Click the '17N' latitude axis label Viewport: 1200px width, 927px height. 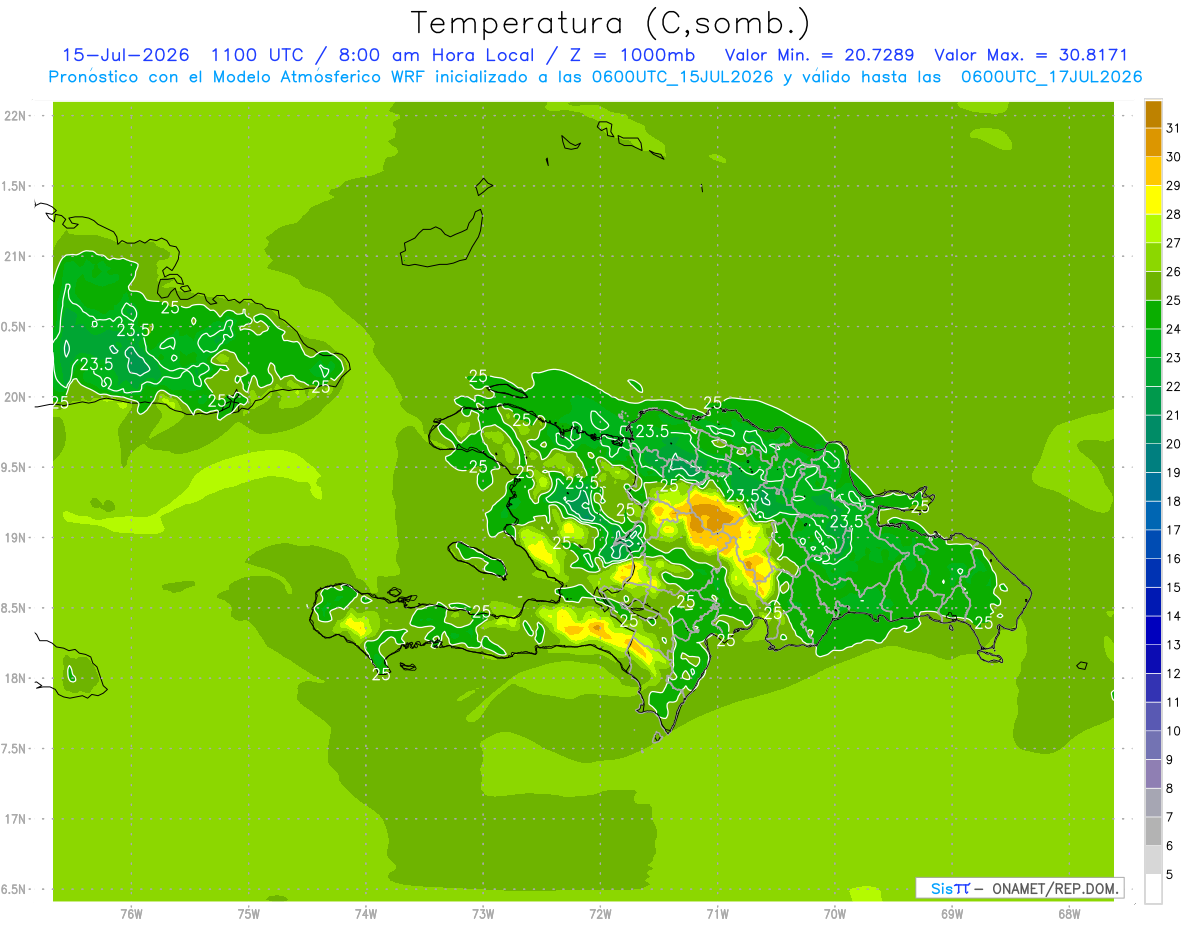click(16, 819)
